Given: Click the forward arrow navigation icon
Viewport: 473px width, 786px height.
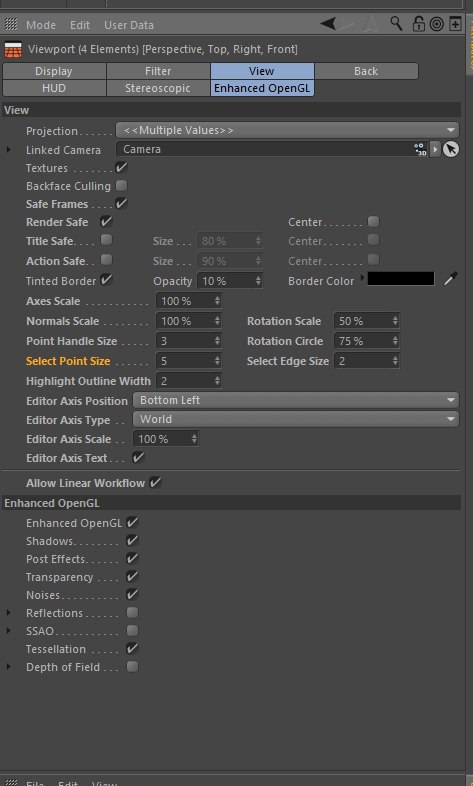Looking at the screenshot, I should click(x=347, y=24).
